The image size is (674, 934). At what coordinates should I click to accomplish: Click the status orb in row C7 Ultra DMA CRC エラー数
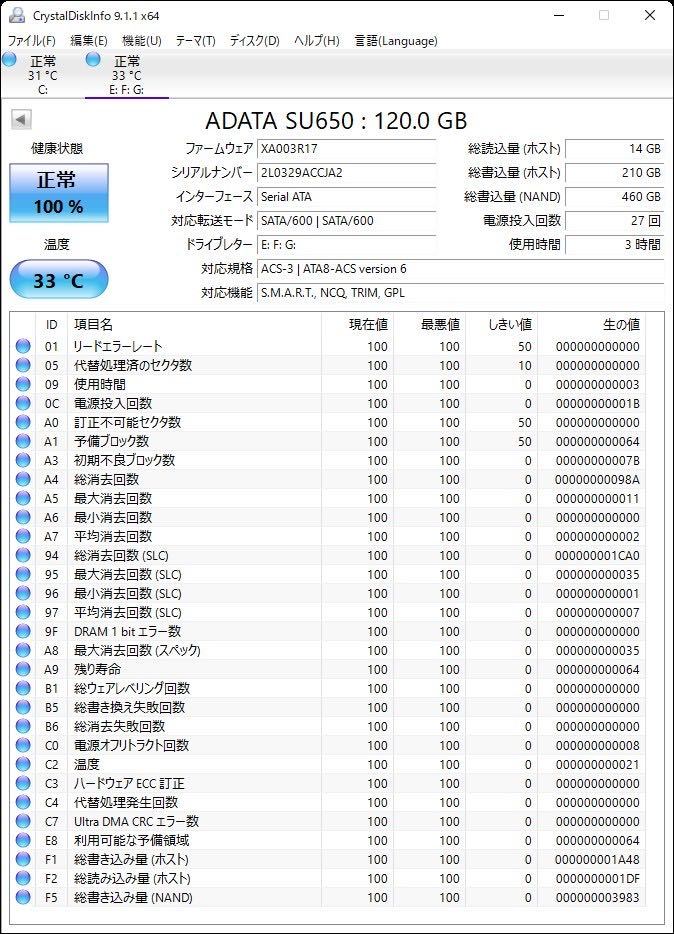23,821
